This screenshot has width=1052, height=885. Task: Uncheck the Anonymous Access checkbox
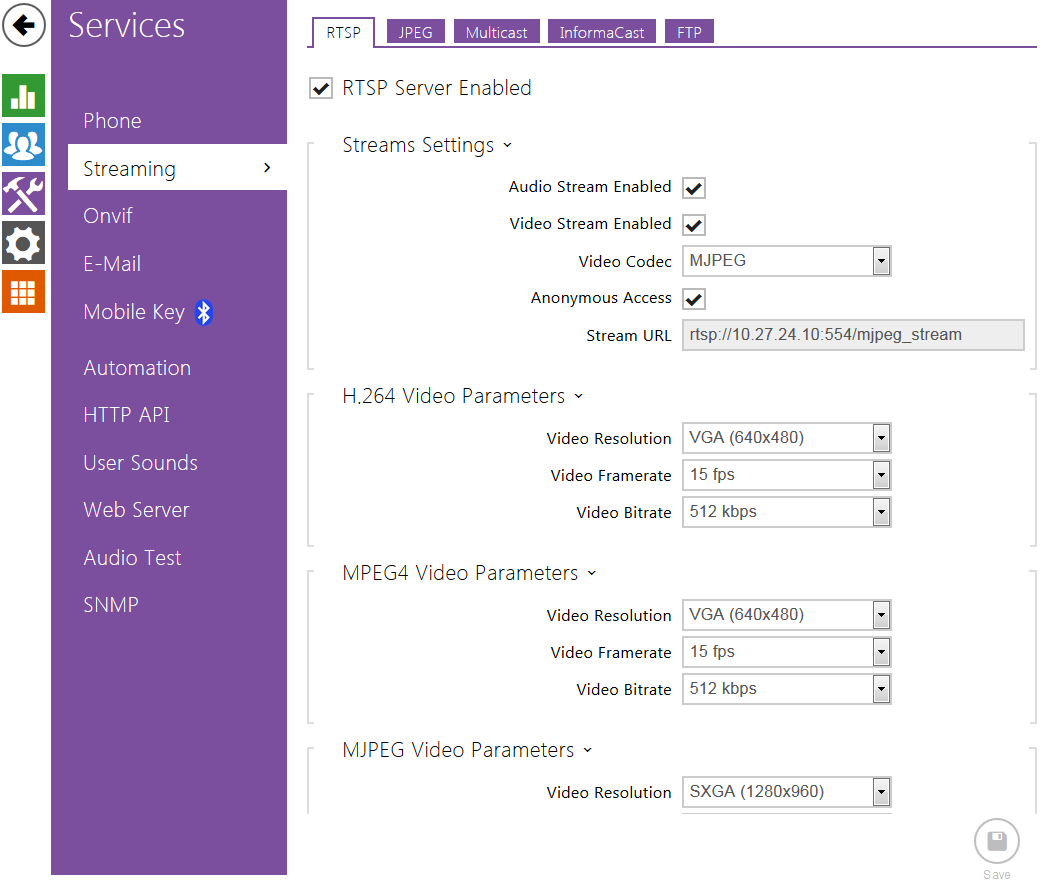(x=694, y=299)
